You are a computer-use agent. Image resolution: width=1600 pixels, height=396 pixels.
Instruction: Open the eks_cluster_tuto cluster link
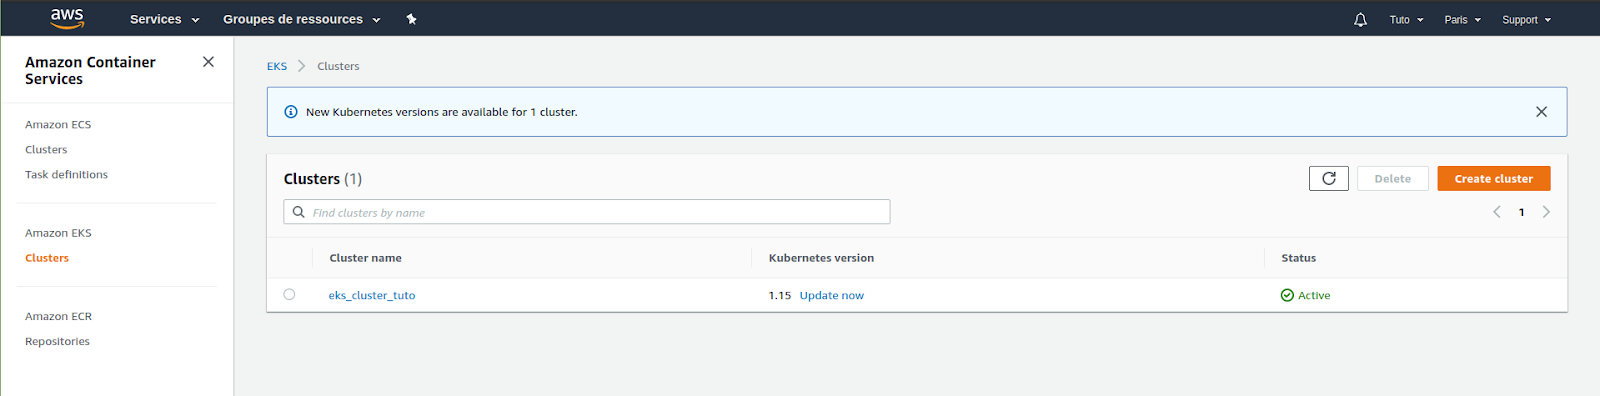tap(372, 296)
